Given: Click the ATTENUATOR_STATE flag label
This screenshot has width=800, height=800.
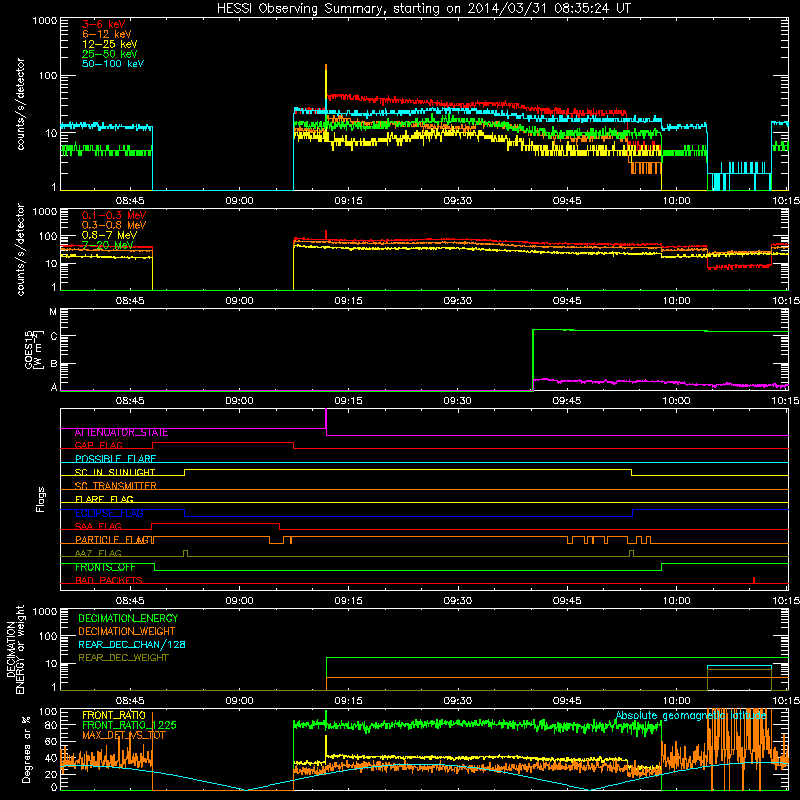Looking at the screenshot, I should 121,433.
